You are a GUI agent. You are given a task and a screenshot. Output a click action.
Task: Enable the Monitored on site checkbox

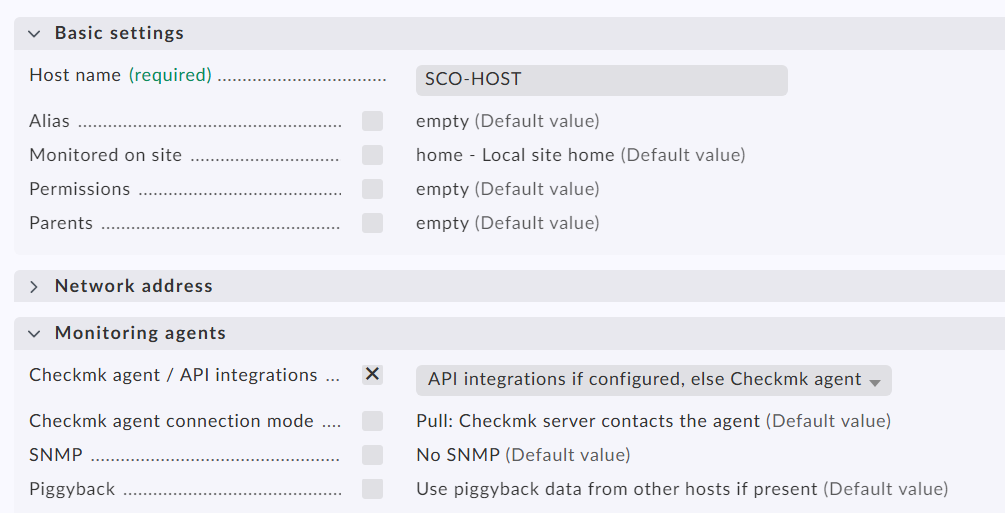click(372, 155)
